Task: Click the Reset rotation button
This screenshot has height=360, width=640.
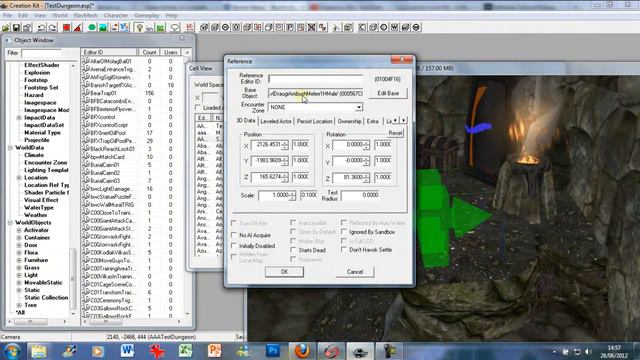Action: [x=395, y=133]
